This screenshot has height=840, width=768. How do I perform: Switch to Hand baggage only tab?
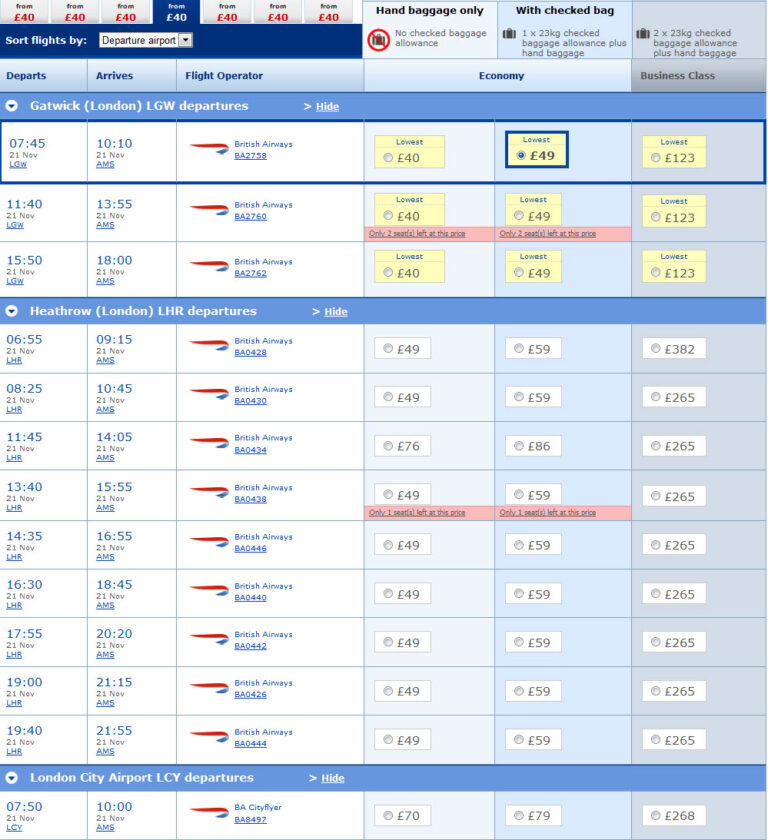coord(430,11)
